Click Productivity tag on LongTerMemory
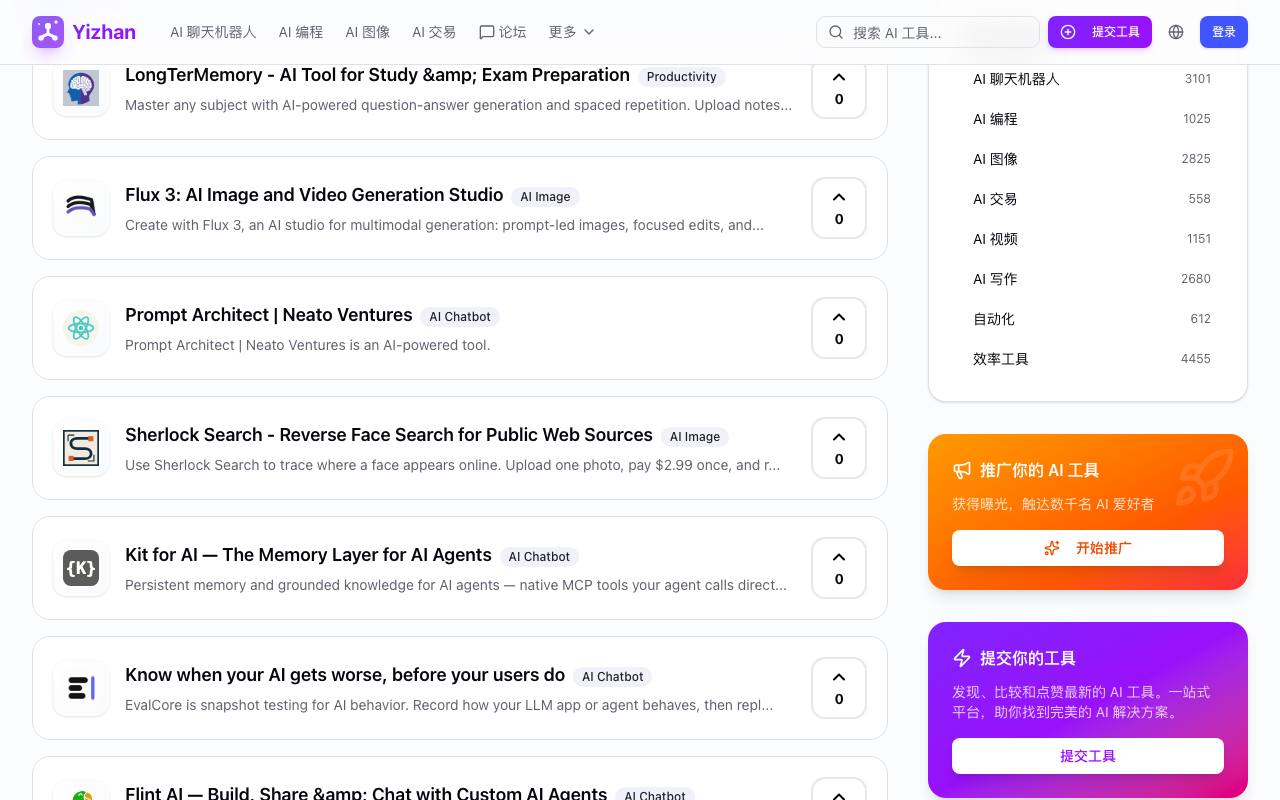1280x800 pixels. (x=682, y=77)
